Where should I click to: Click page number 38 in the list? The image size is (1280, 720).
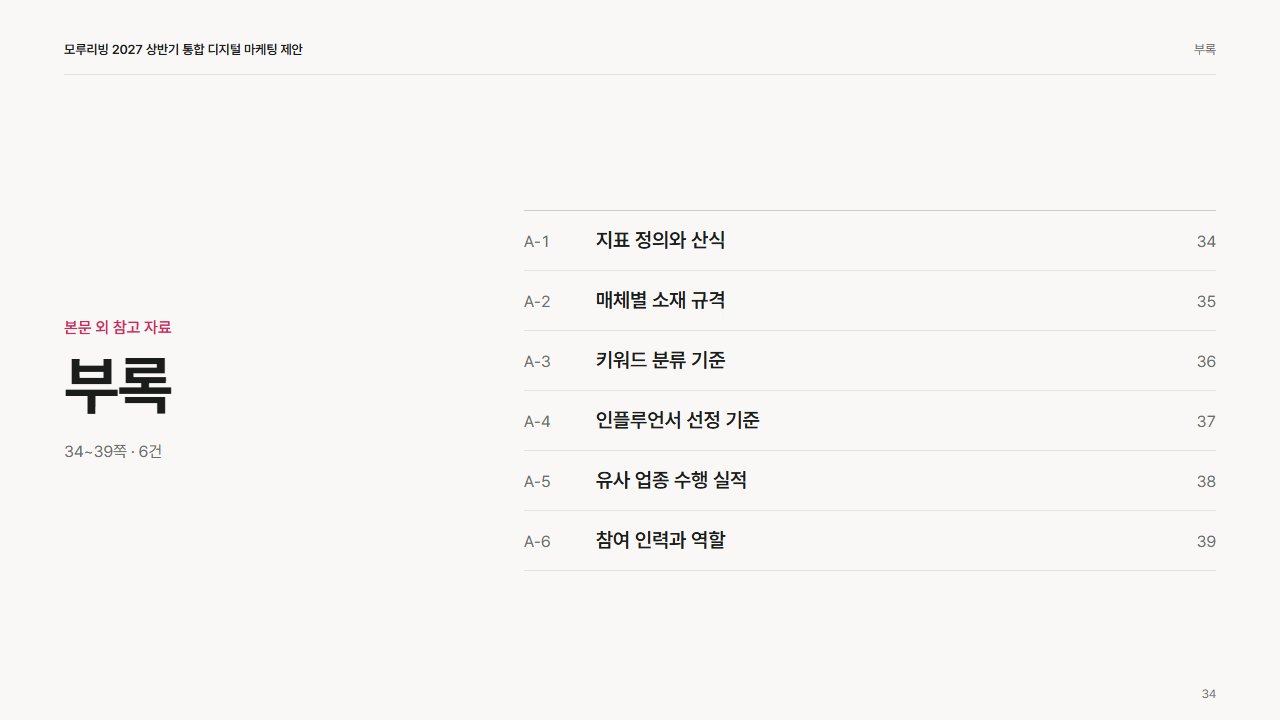1206,481
